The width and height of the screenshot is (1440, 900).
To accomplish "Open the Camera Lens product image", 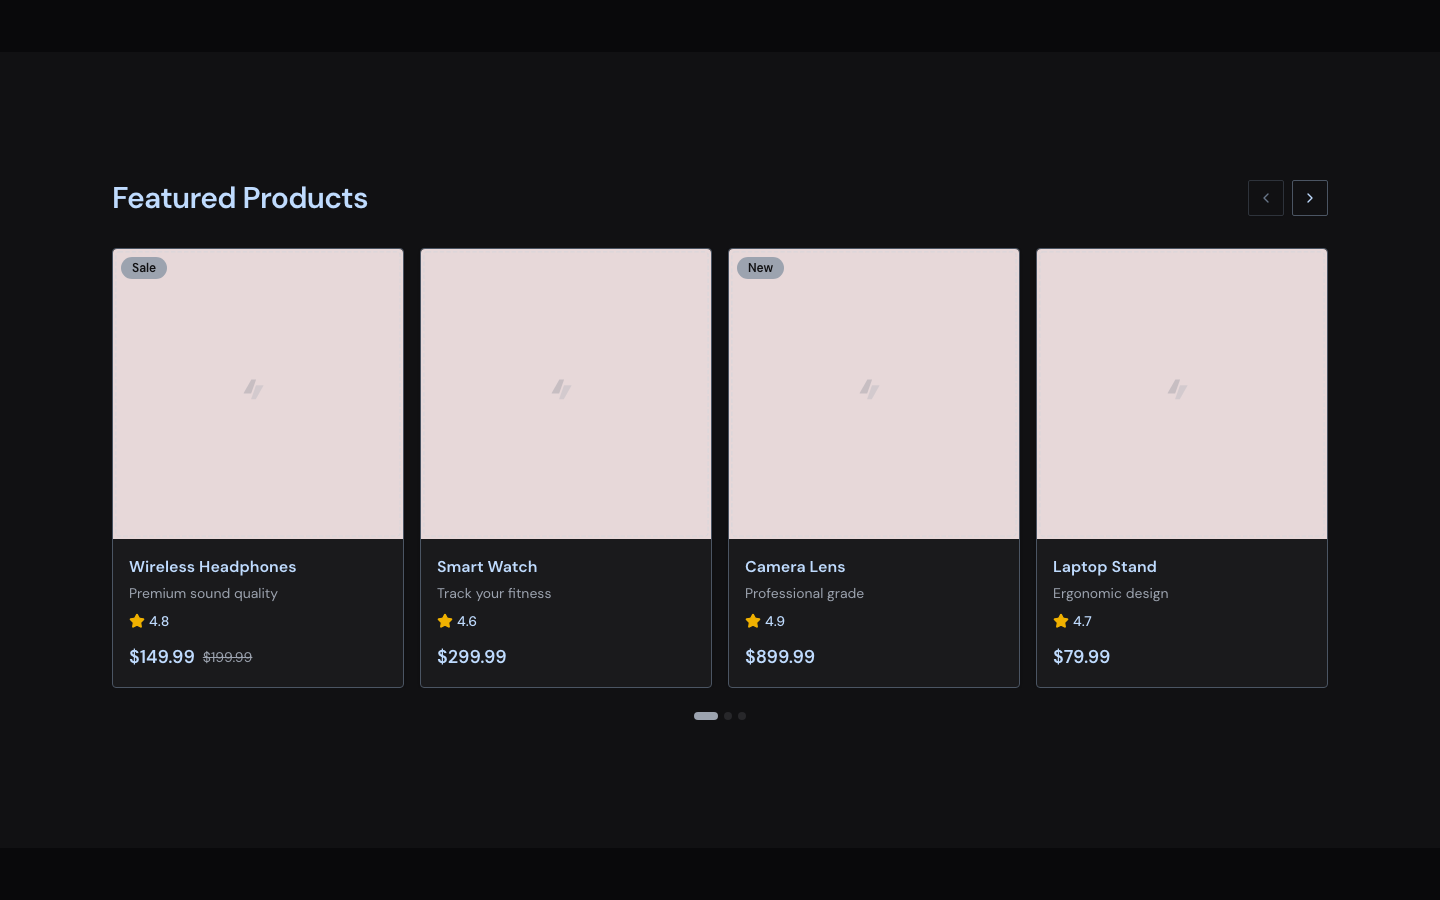I will 874,394.
